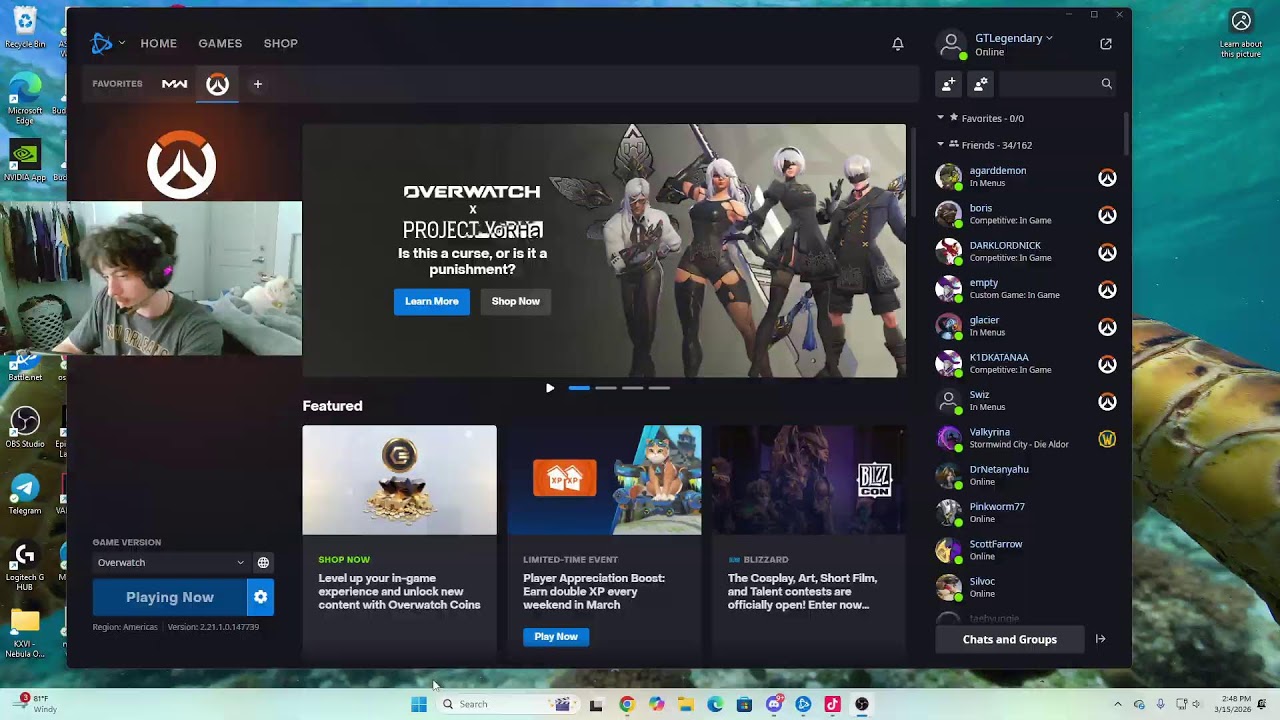Open File Explorer from taskbar

pyautogui.click(x=685, y=704)
